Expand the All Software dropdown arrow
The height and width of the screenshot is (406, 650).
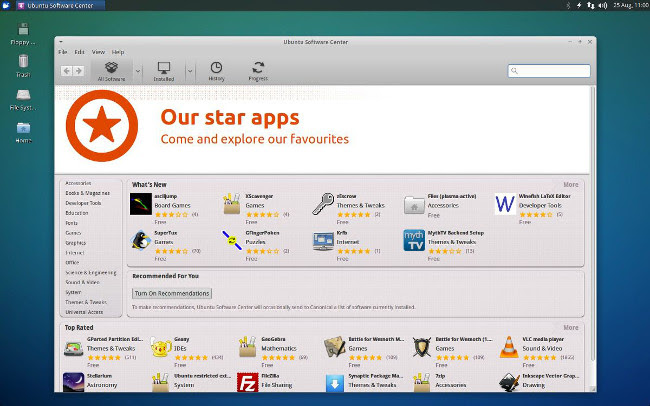(138, 71)
